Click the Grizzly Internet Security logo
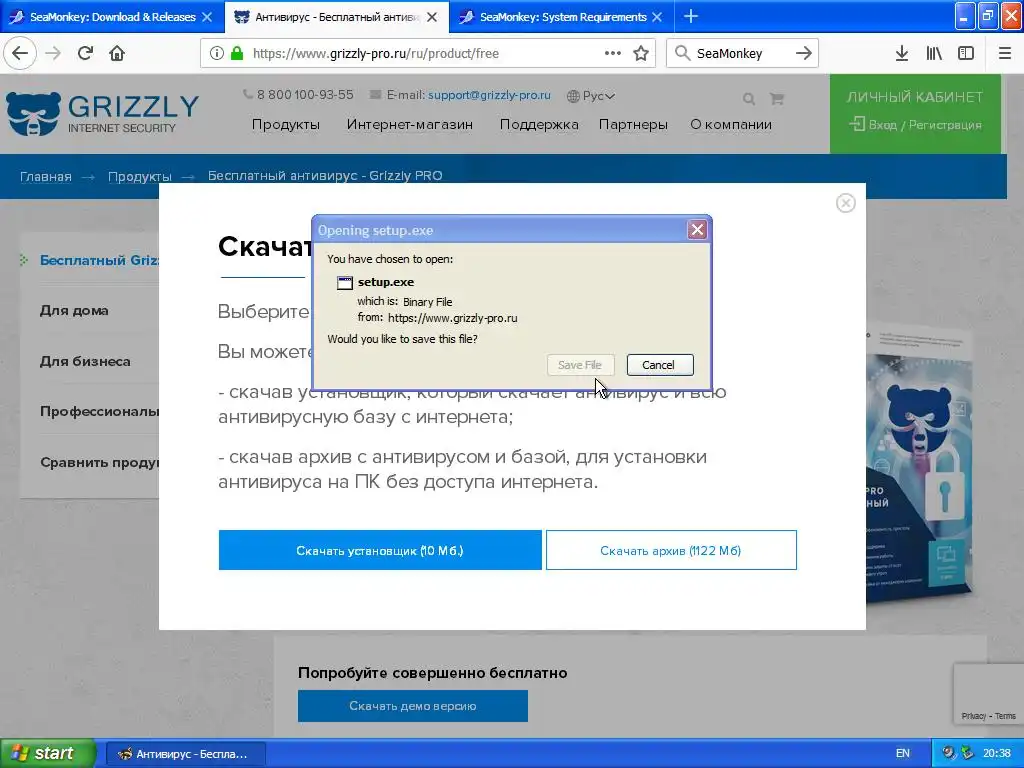The height and width of the screenshot is (768, 1024). coord(103,114)
